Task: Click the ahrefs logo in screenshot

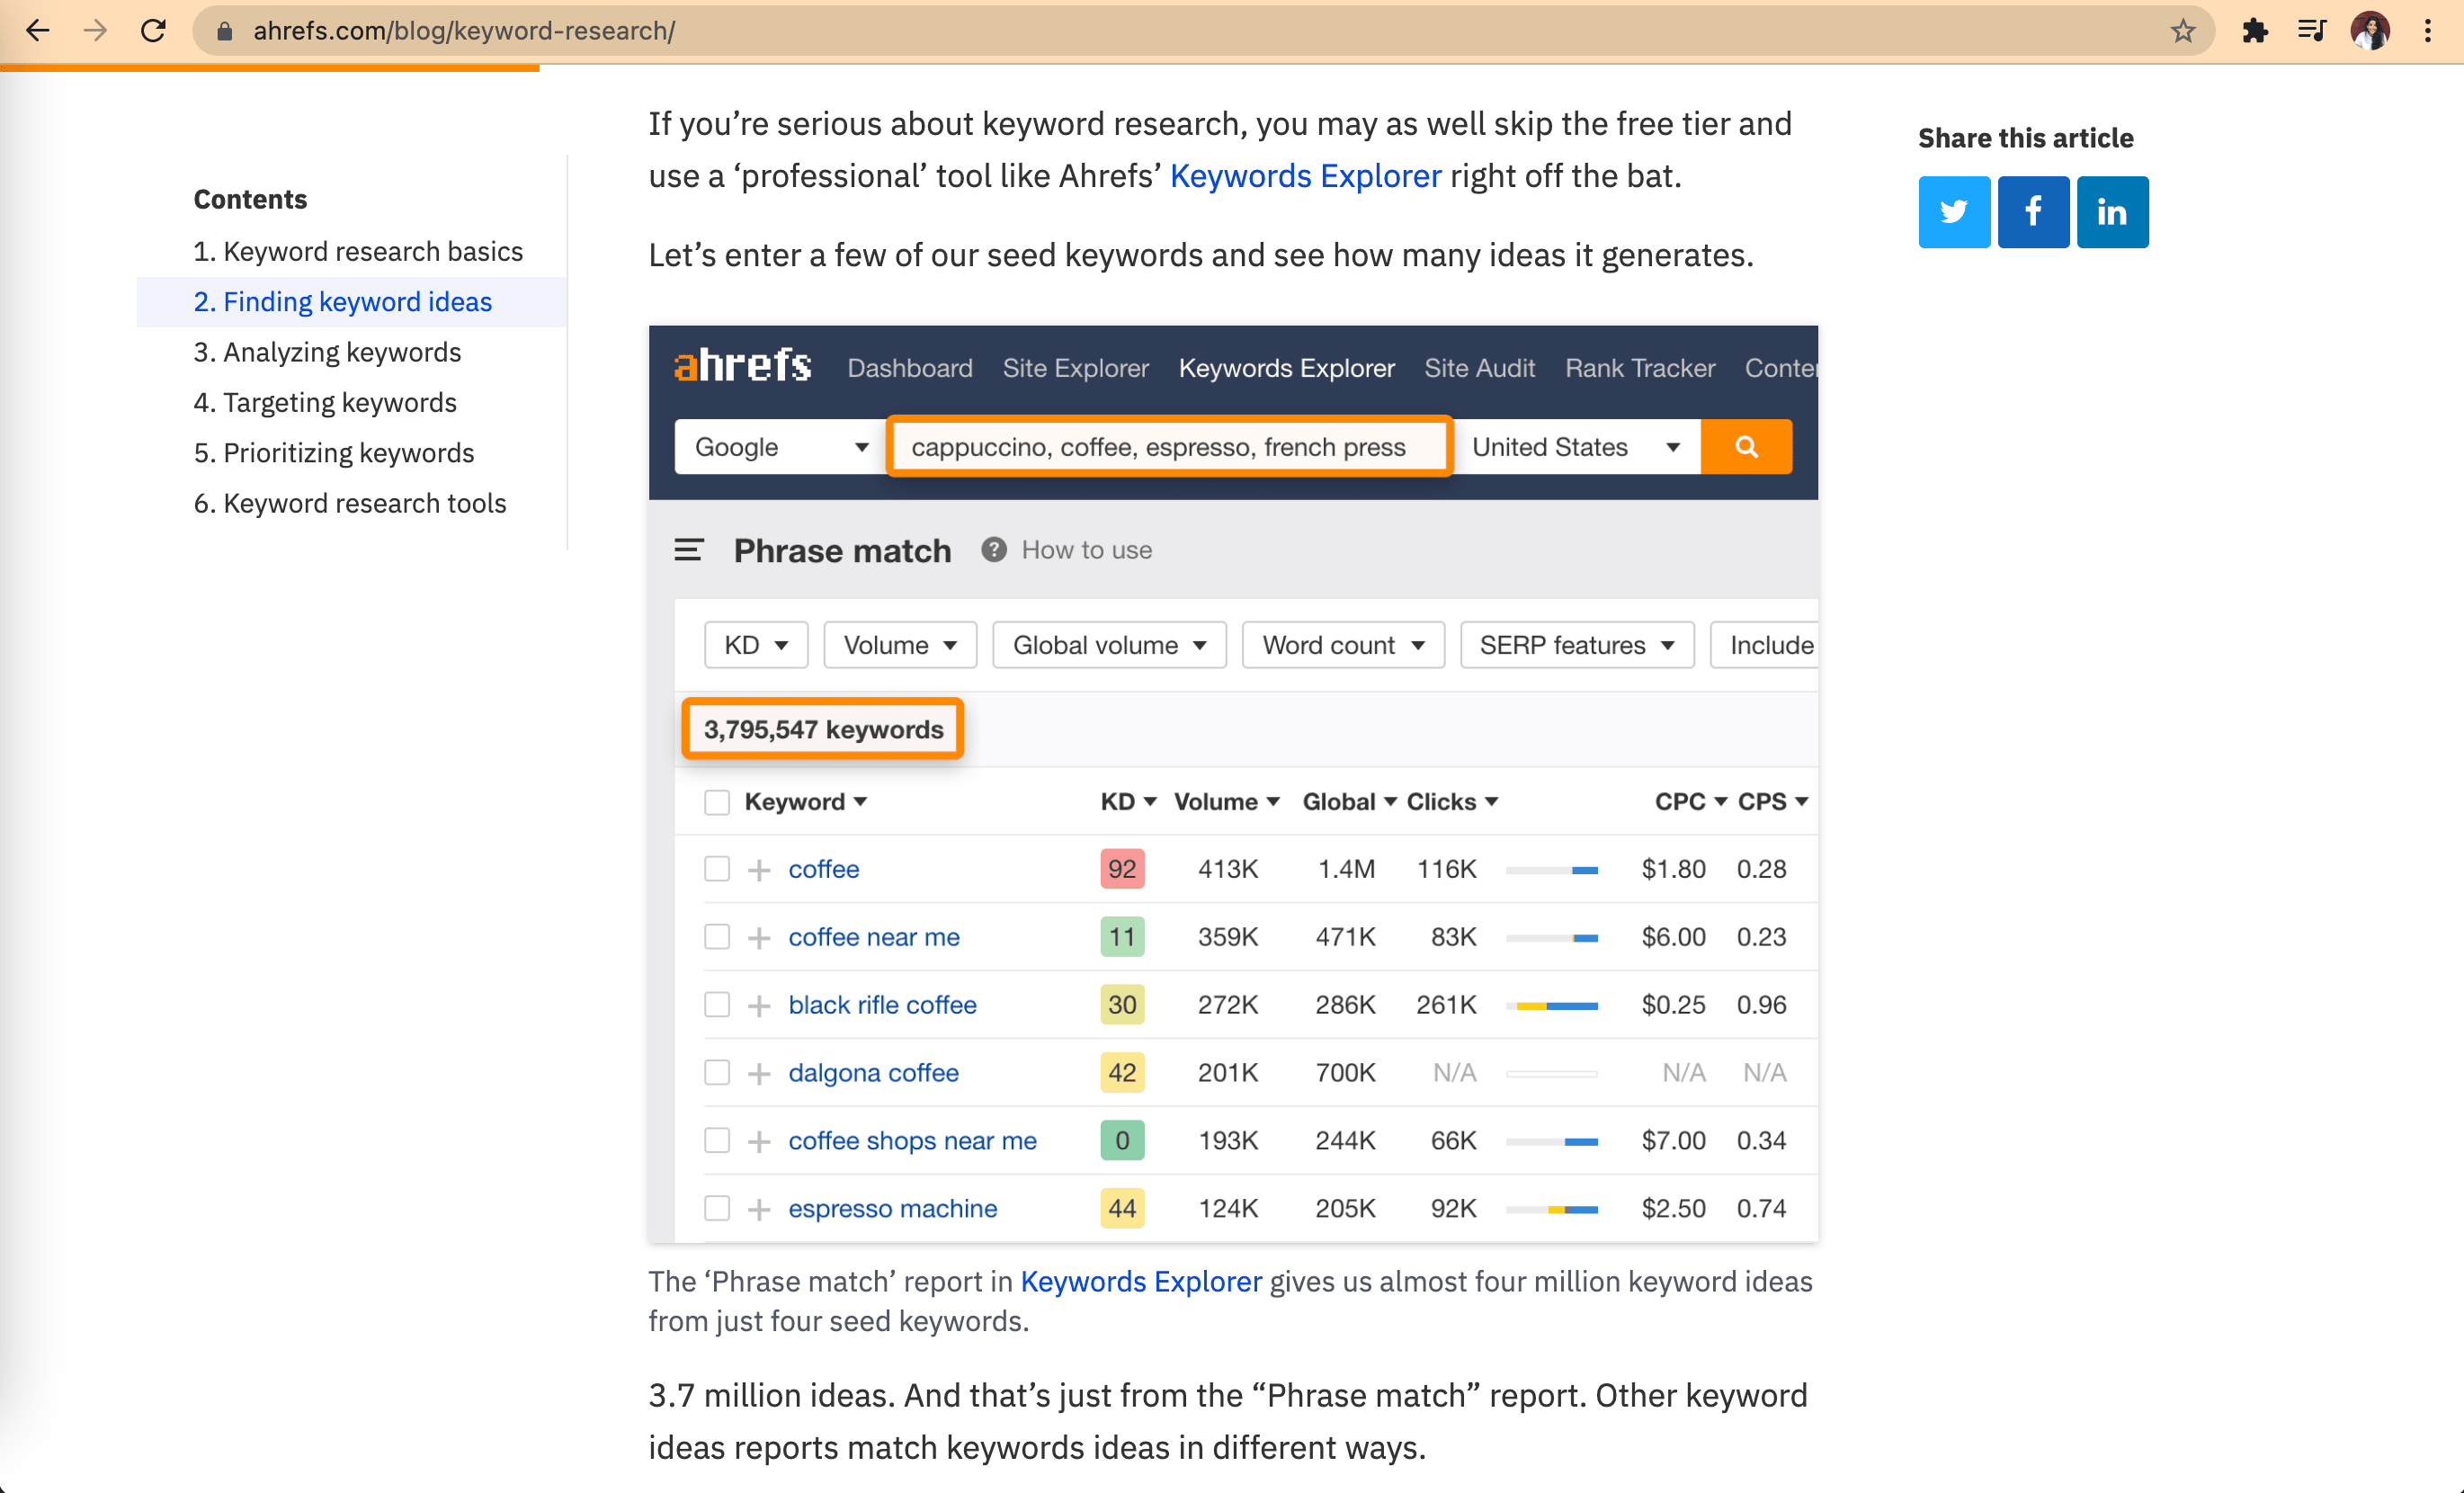Action: click(742, 366)
